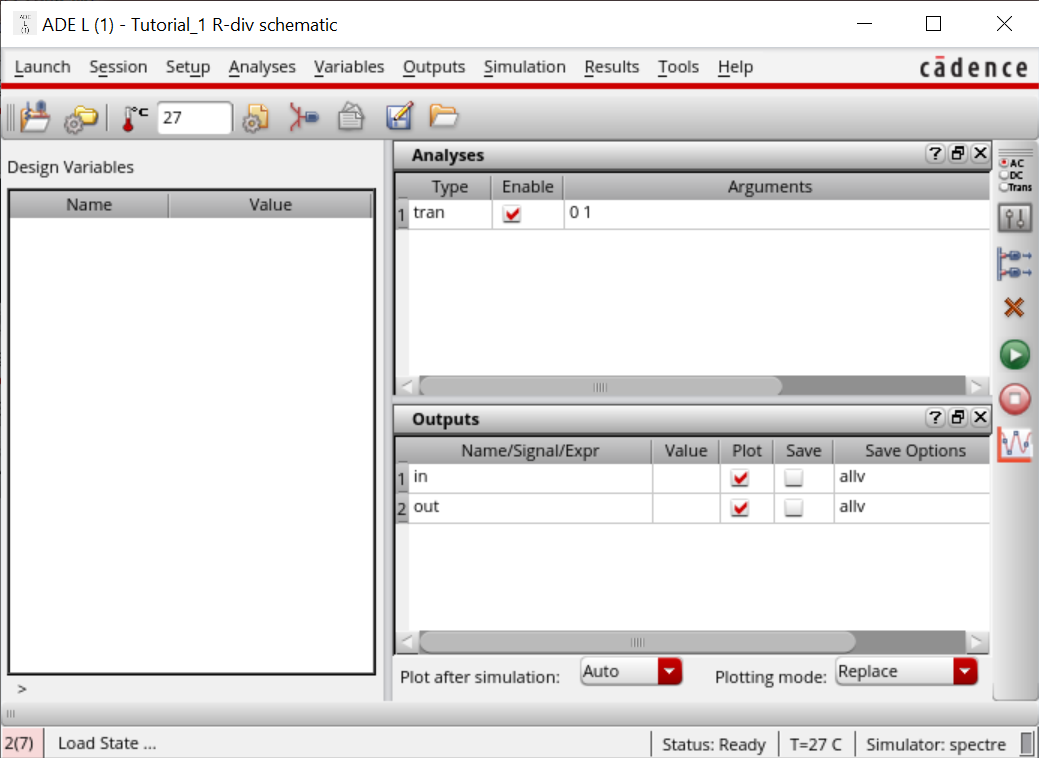Click the Analyses panel help icon
Screen dimensions: 1039x758
click(934, 154)
